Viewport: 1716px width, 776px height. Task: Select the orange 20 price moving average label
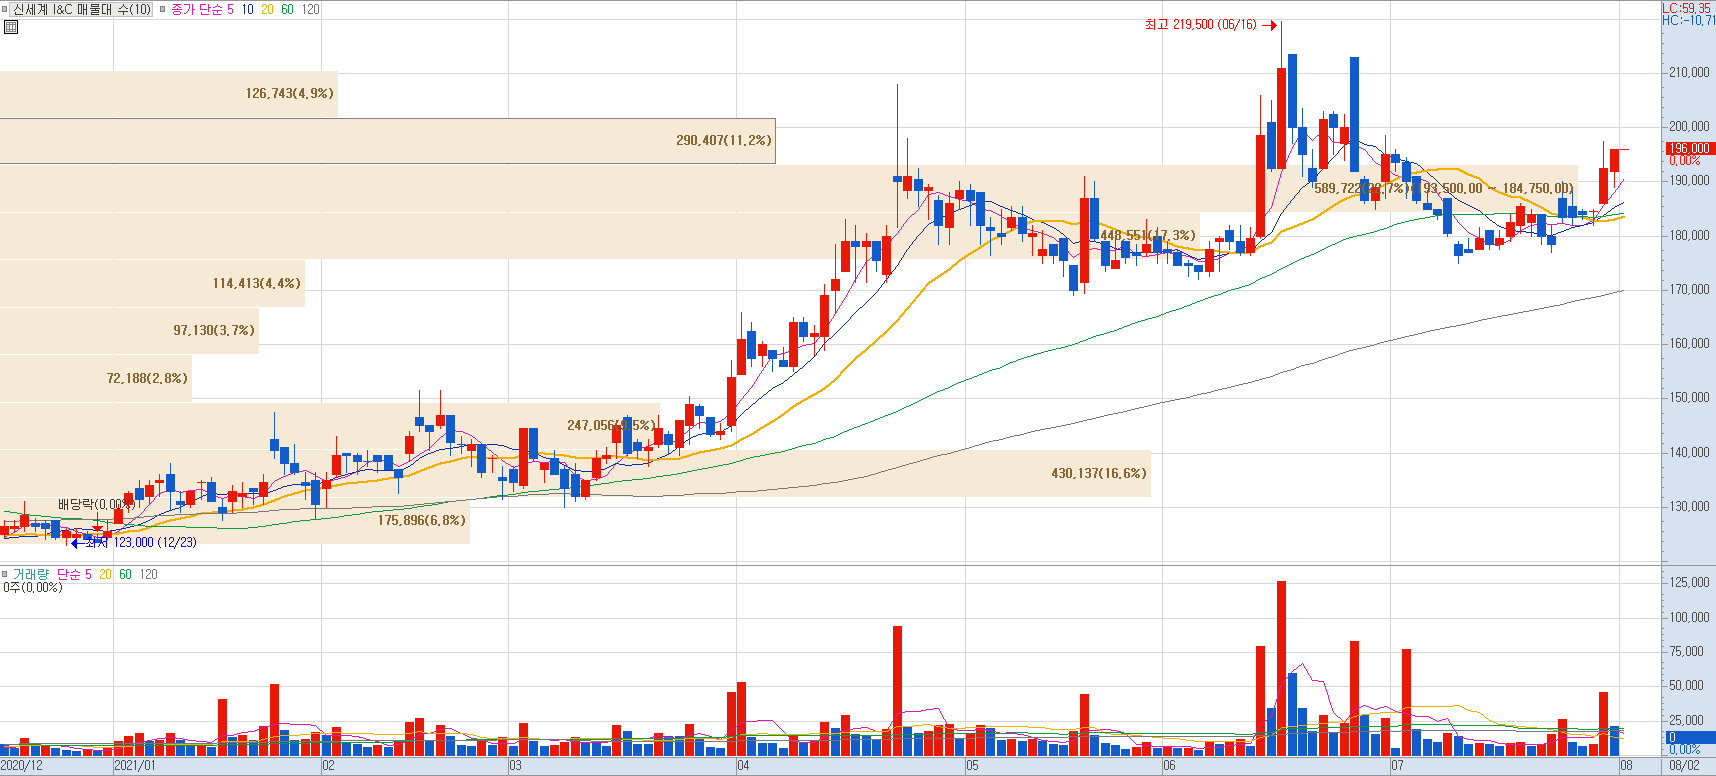[x=267, y=9]
